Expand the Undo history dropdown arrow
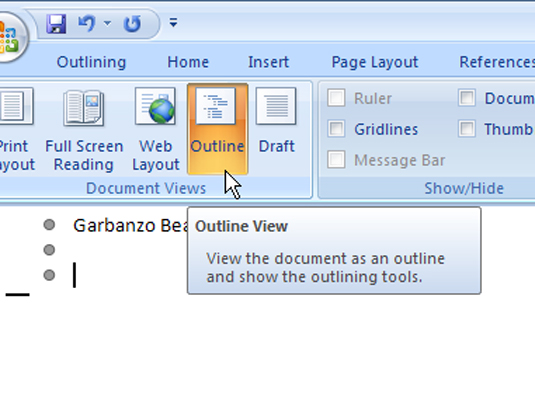Viewport: 535px width, 400px height. point(107,23)
